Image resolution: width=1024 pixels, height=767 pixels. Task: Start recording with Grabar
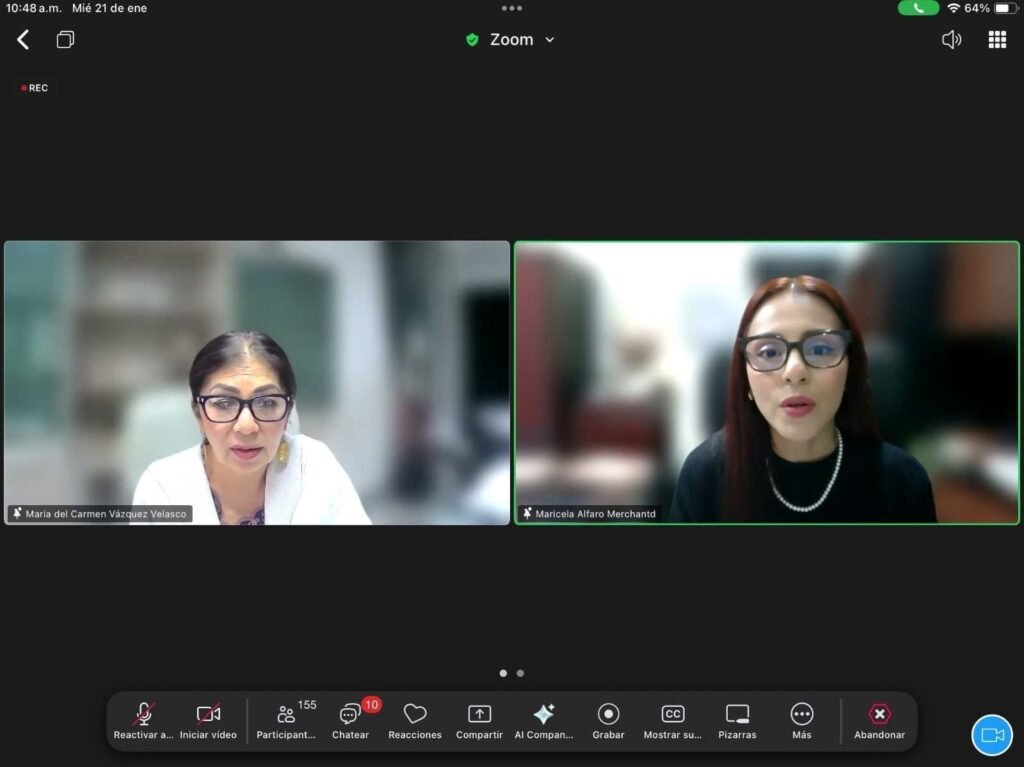tap(608, 720)
